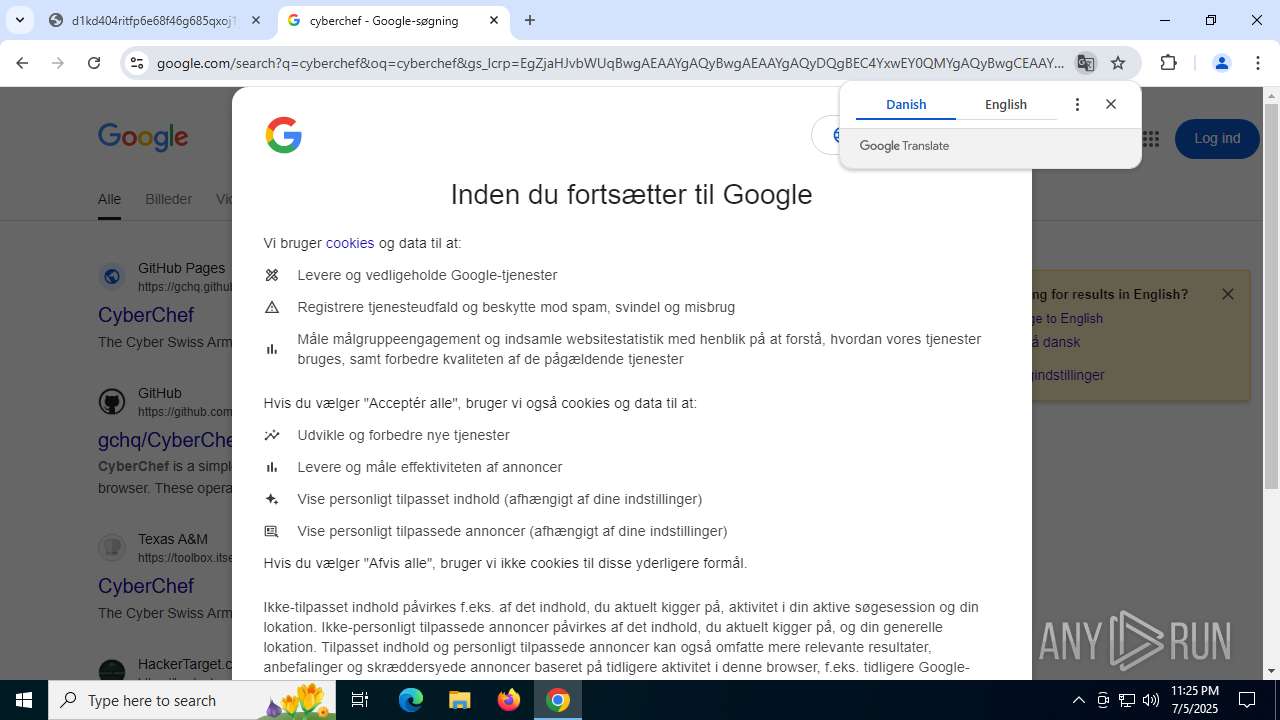This screenshot has height=720, width=1280.
Task: Launch Firefox from taskbar
Action: point(509,700)
